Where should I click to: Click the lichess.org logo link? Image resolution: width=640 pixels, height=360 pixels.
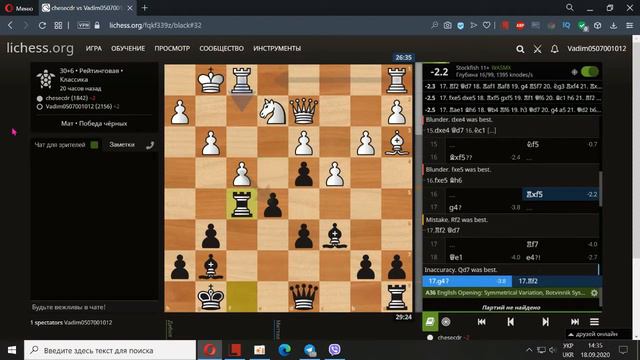pos(40,48)
